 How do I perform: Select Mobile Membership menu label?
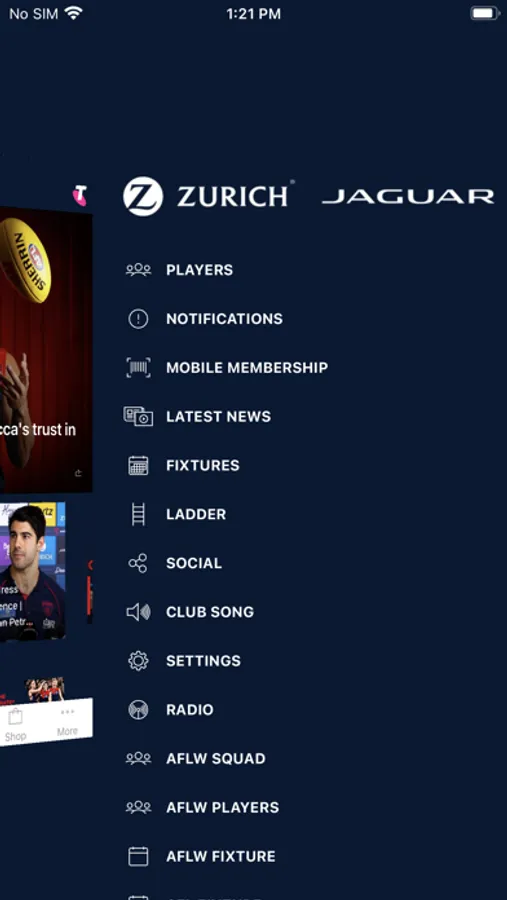pos(247,367)
